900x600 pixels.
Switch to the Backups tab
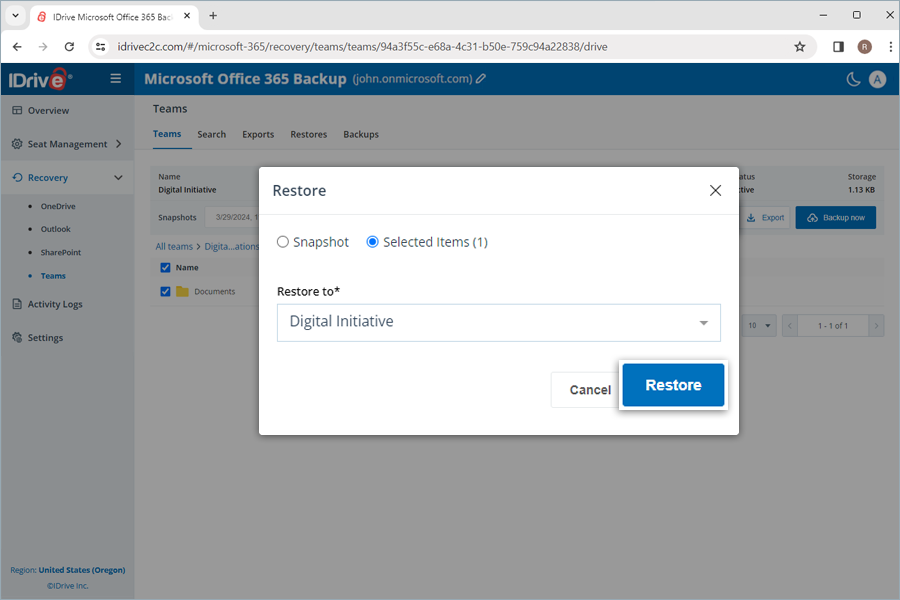point(361,134)
